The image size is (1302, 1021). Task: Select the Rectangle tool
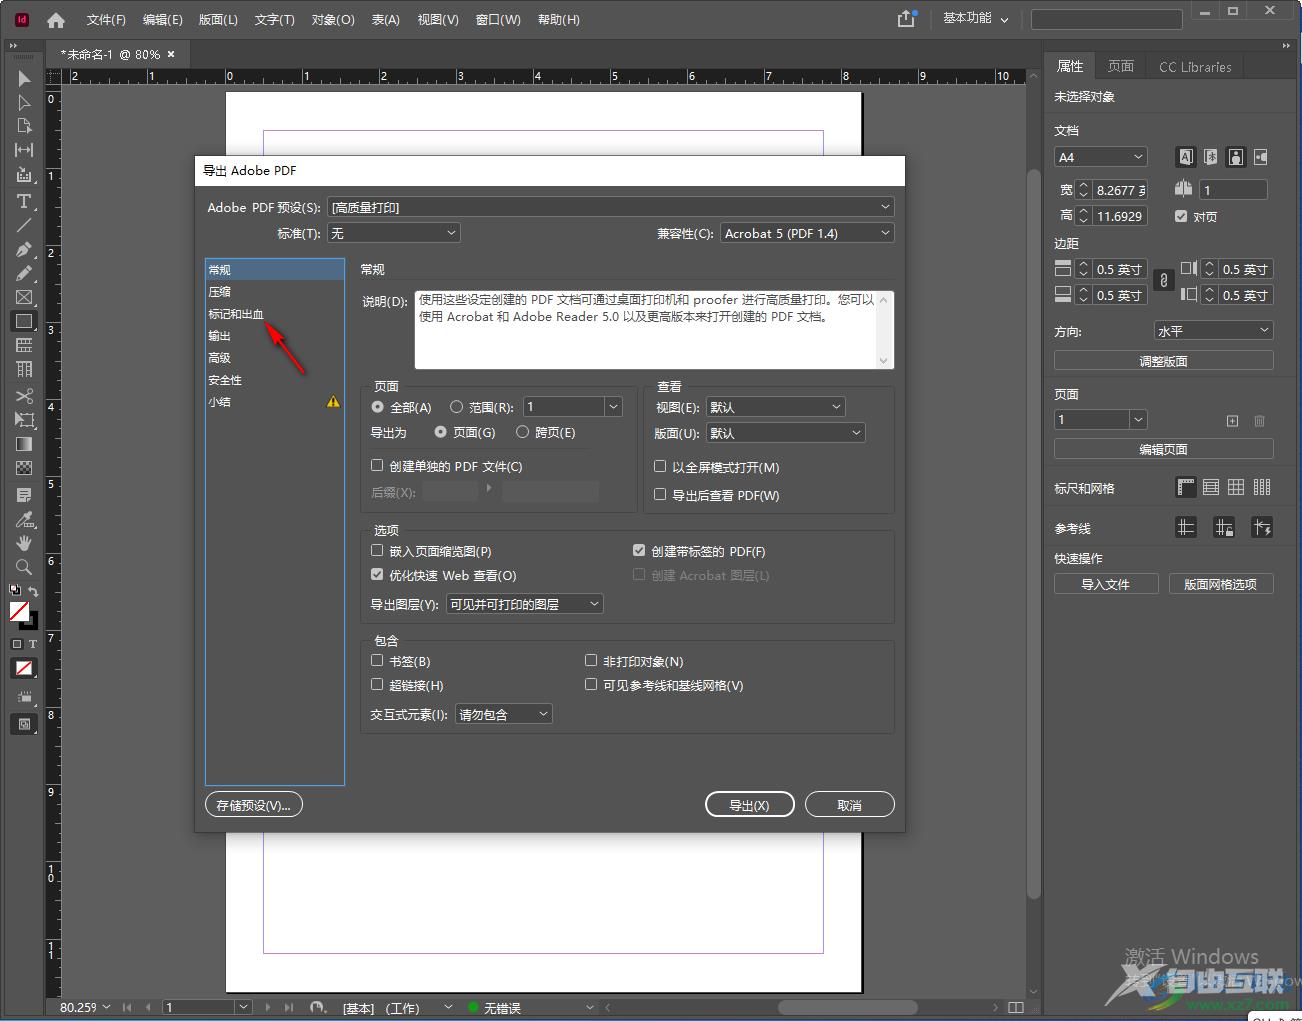[x=24, y=321]
